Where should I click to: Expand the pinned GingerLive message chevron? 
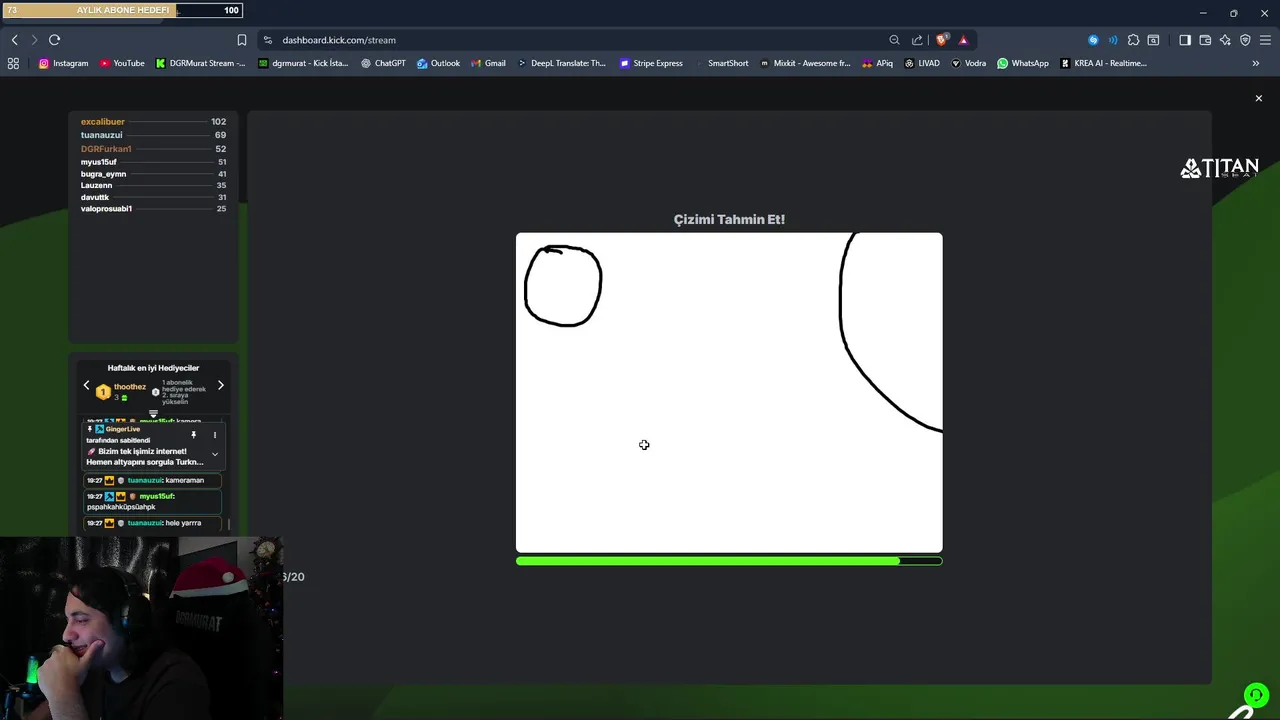coord(214,455)
